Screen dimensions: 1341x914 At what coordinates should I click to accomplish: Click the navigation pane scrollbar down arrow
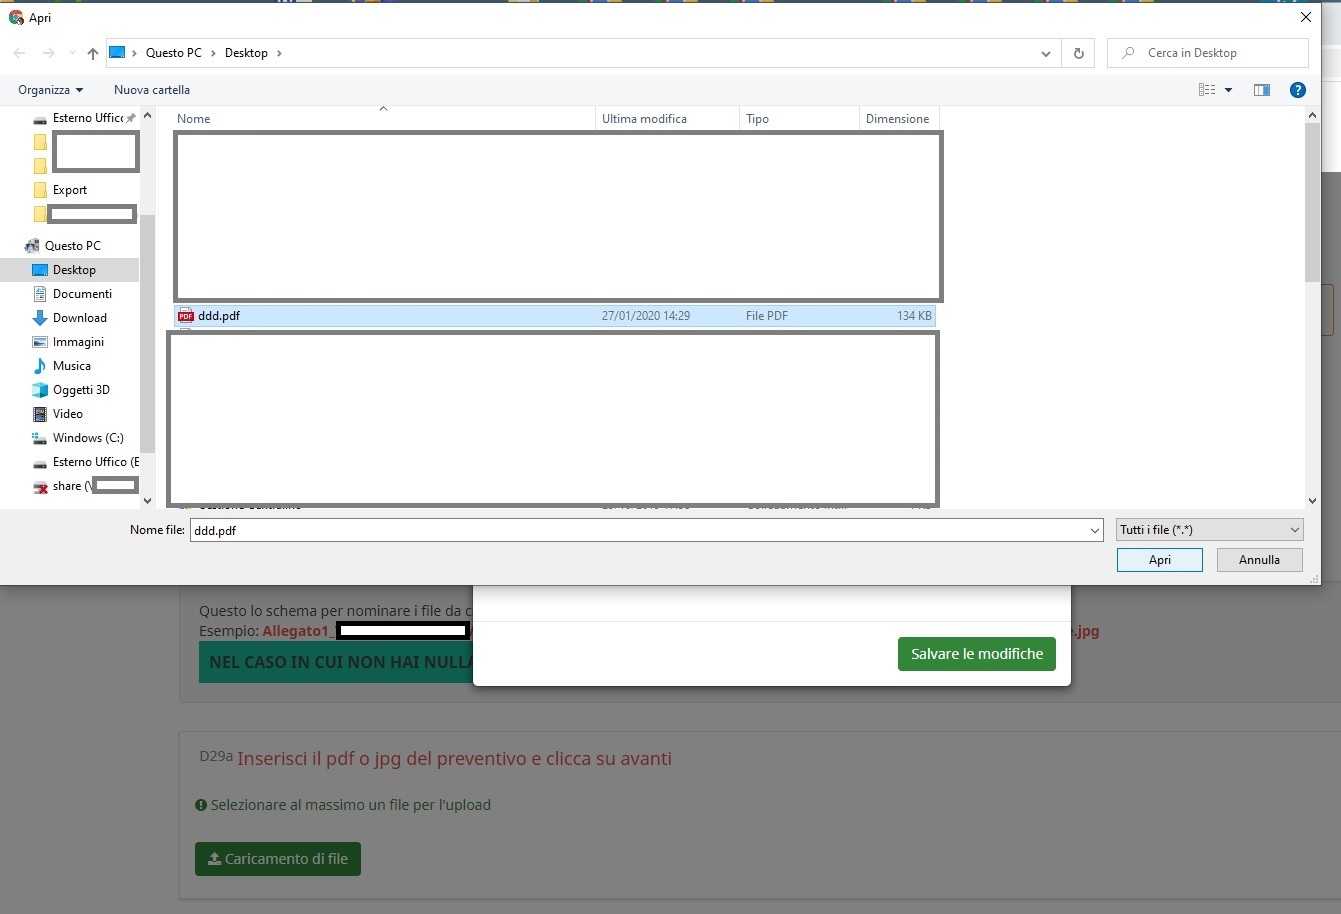[148, 501]
